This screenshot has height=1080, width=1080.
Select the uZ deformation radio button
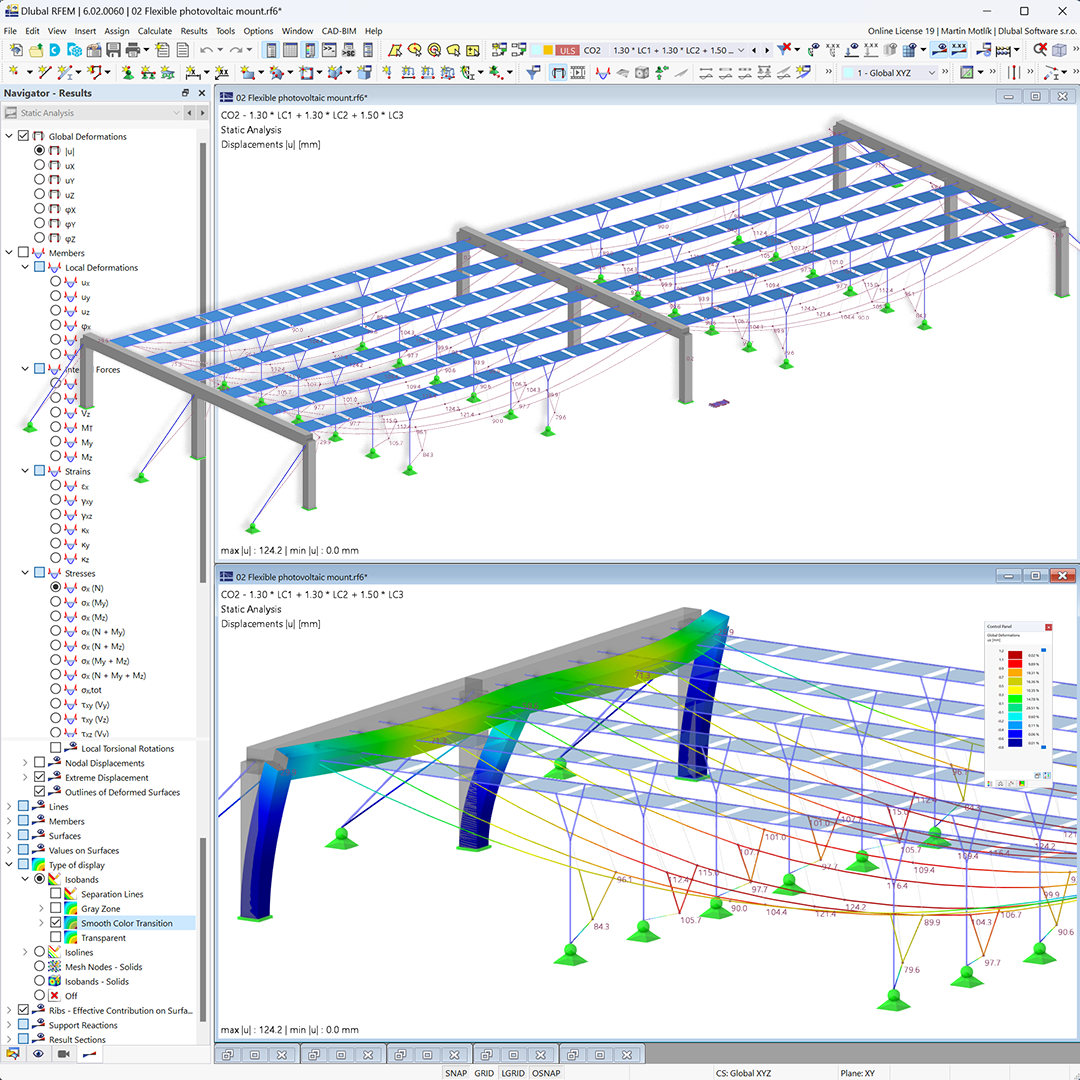39,194
